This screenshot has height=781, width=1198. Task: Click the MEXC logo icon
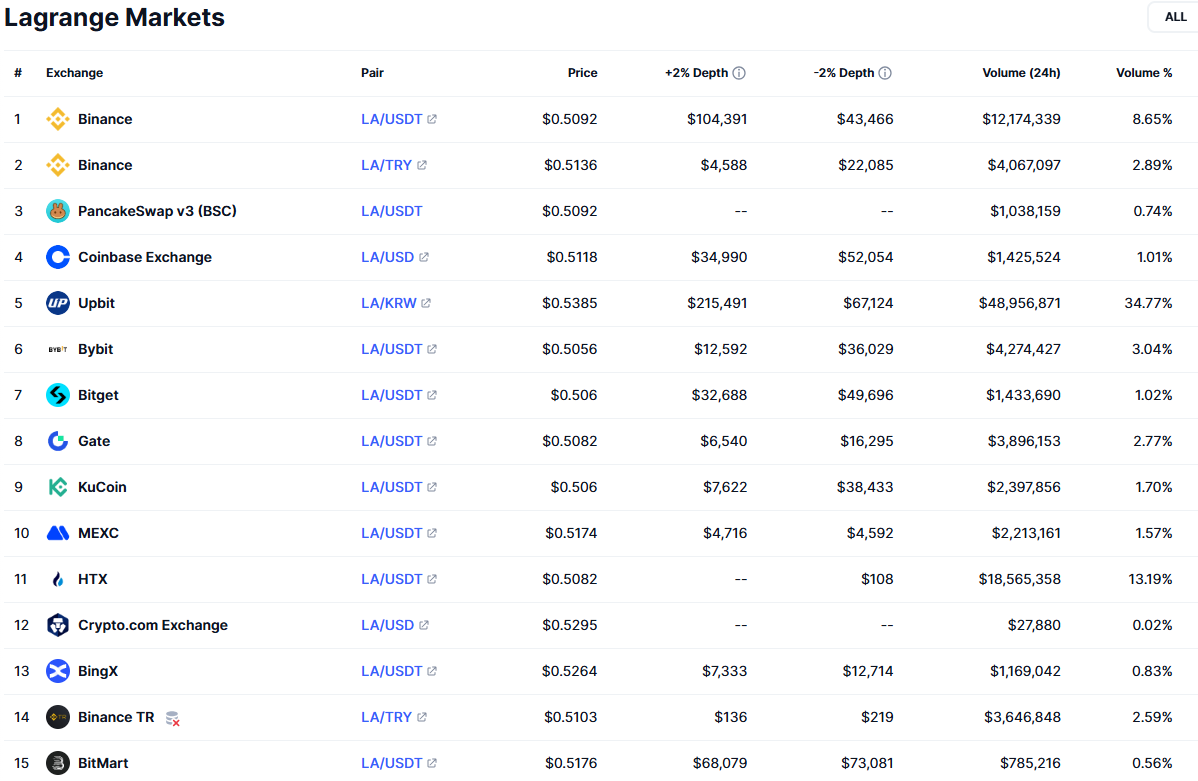[57, 533]
